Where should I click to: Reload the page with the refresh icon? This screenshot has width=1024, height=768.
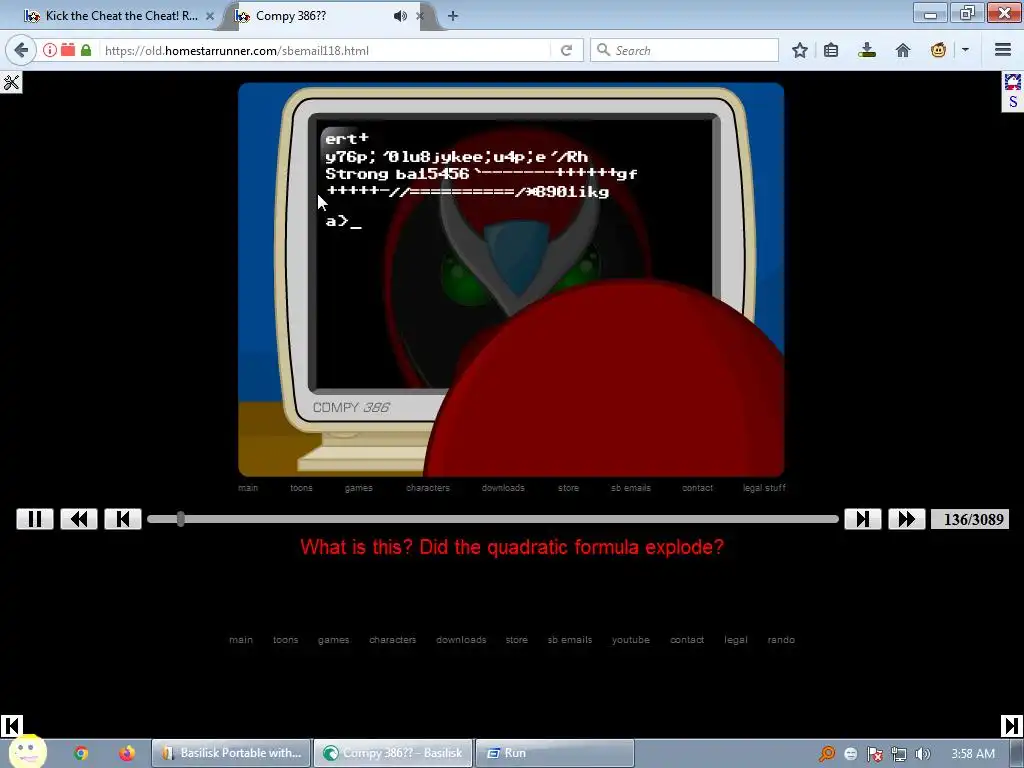[566, 50]
